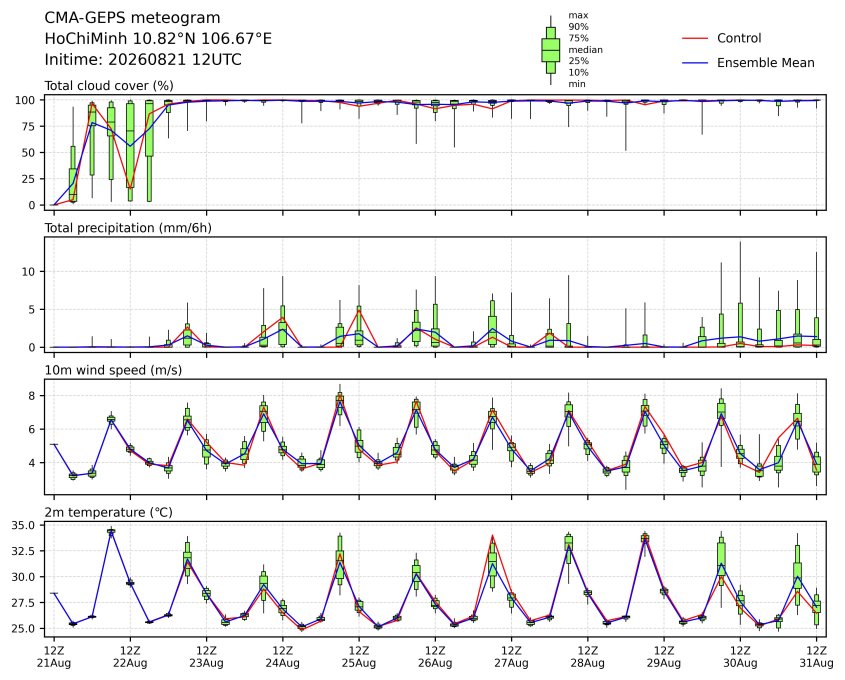Click the green box-plot legend symbol
Screen dimensions: 845x680
coord(550,50)
